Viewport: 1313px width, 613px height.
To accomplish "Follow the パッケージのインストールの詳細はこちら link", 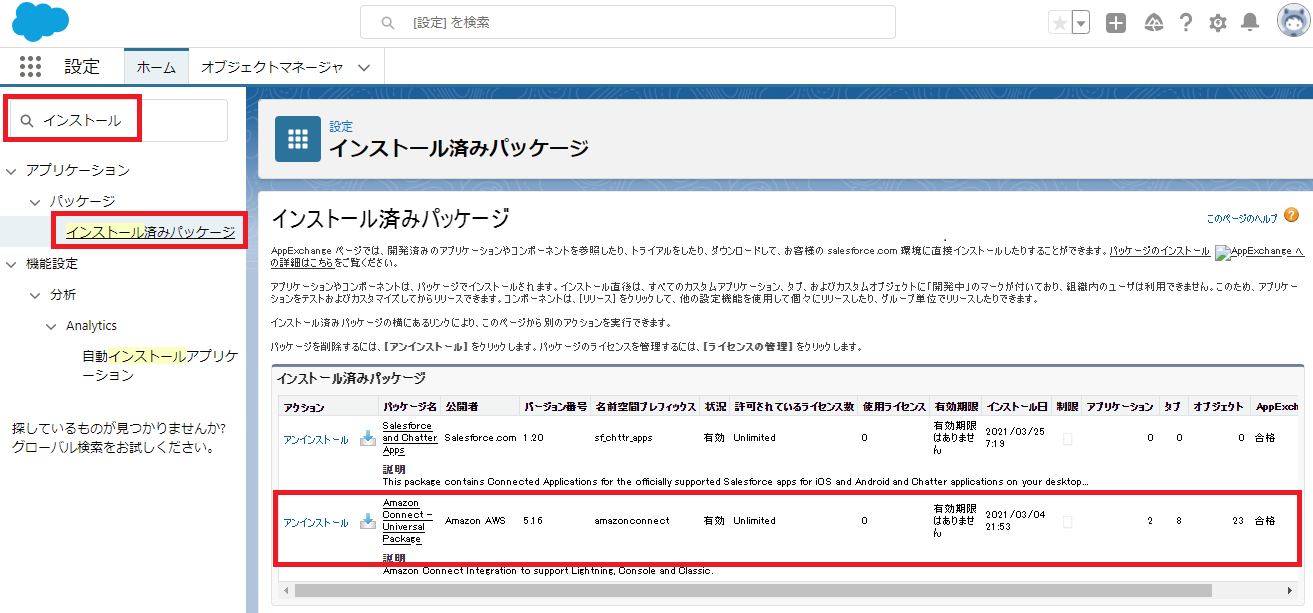I will coord(1159,250).
